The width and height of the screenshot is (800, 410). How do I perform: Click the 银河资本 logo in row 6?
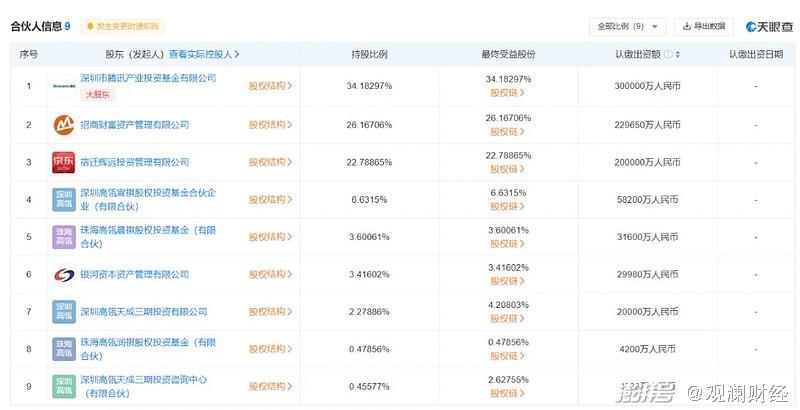[64, 275]
